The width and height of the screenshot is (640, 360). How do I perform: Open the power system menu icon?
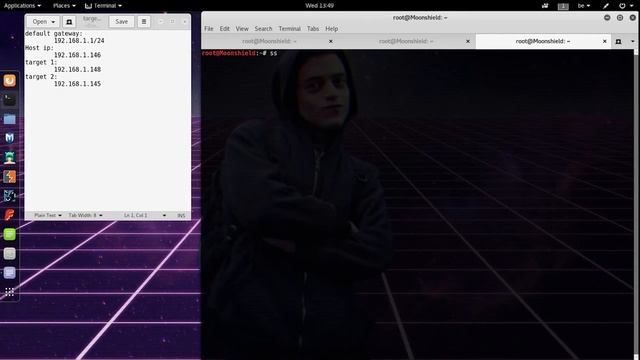click(x=626, y=6)
